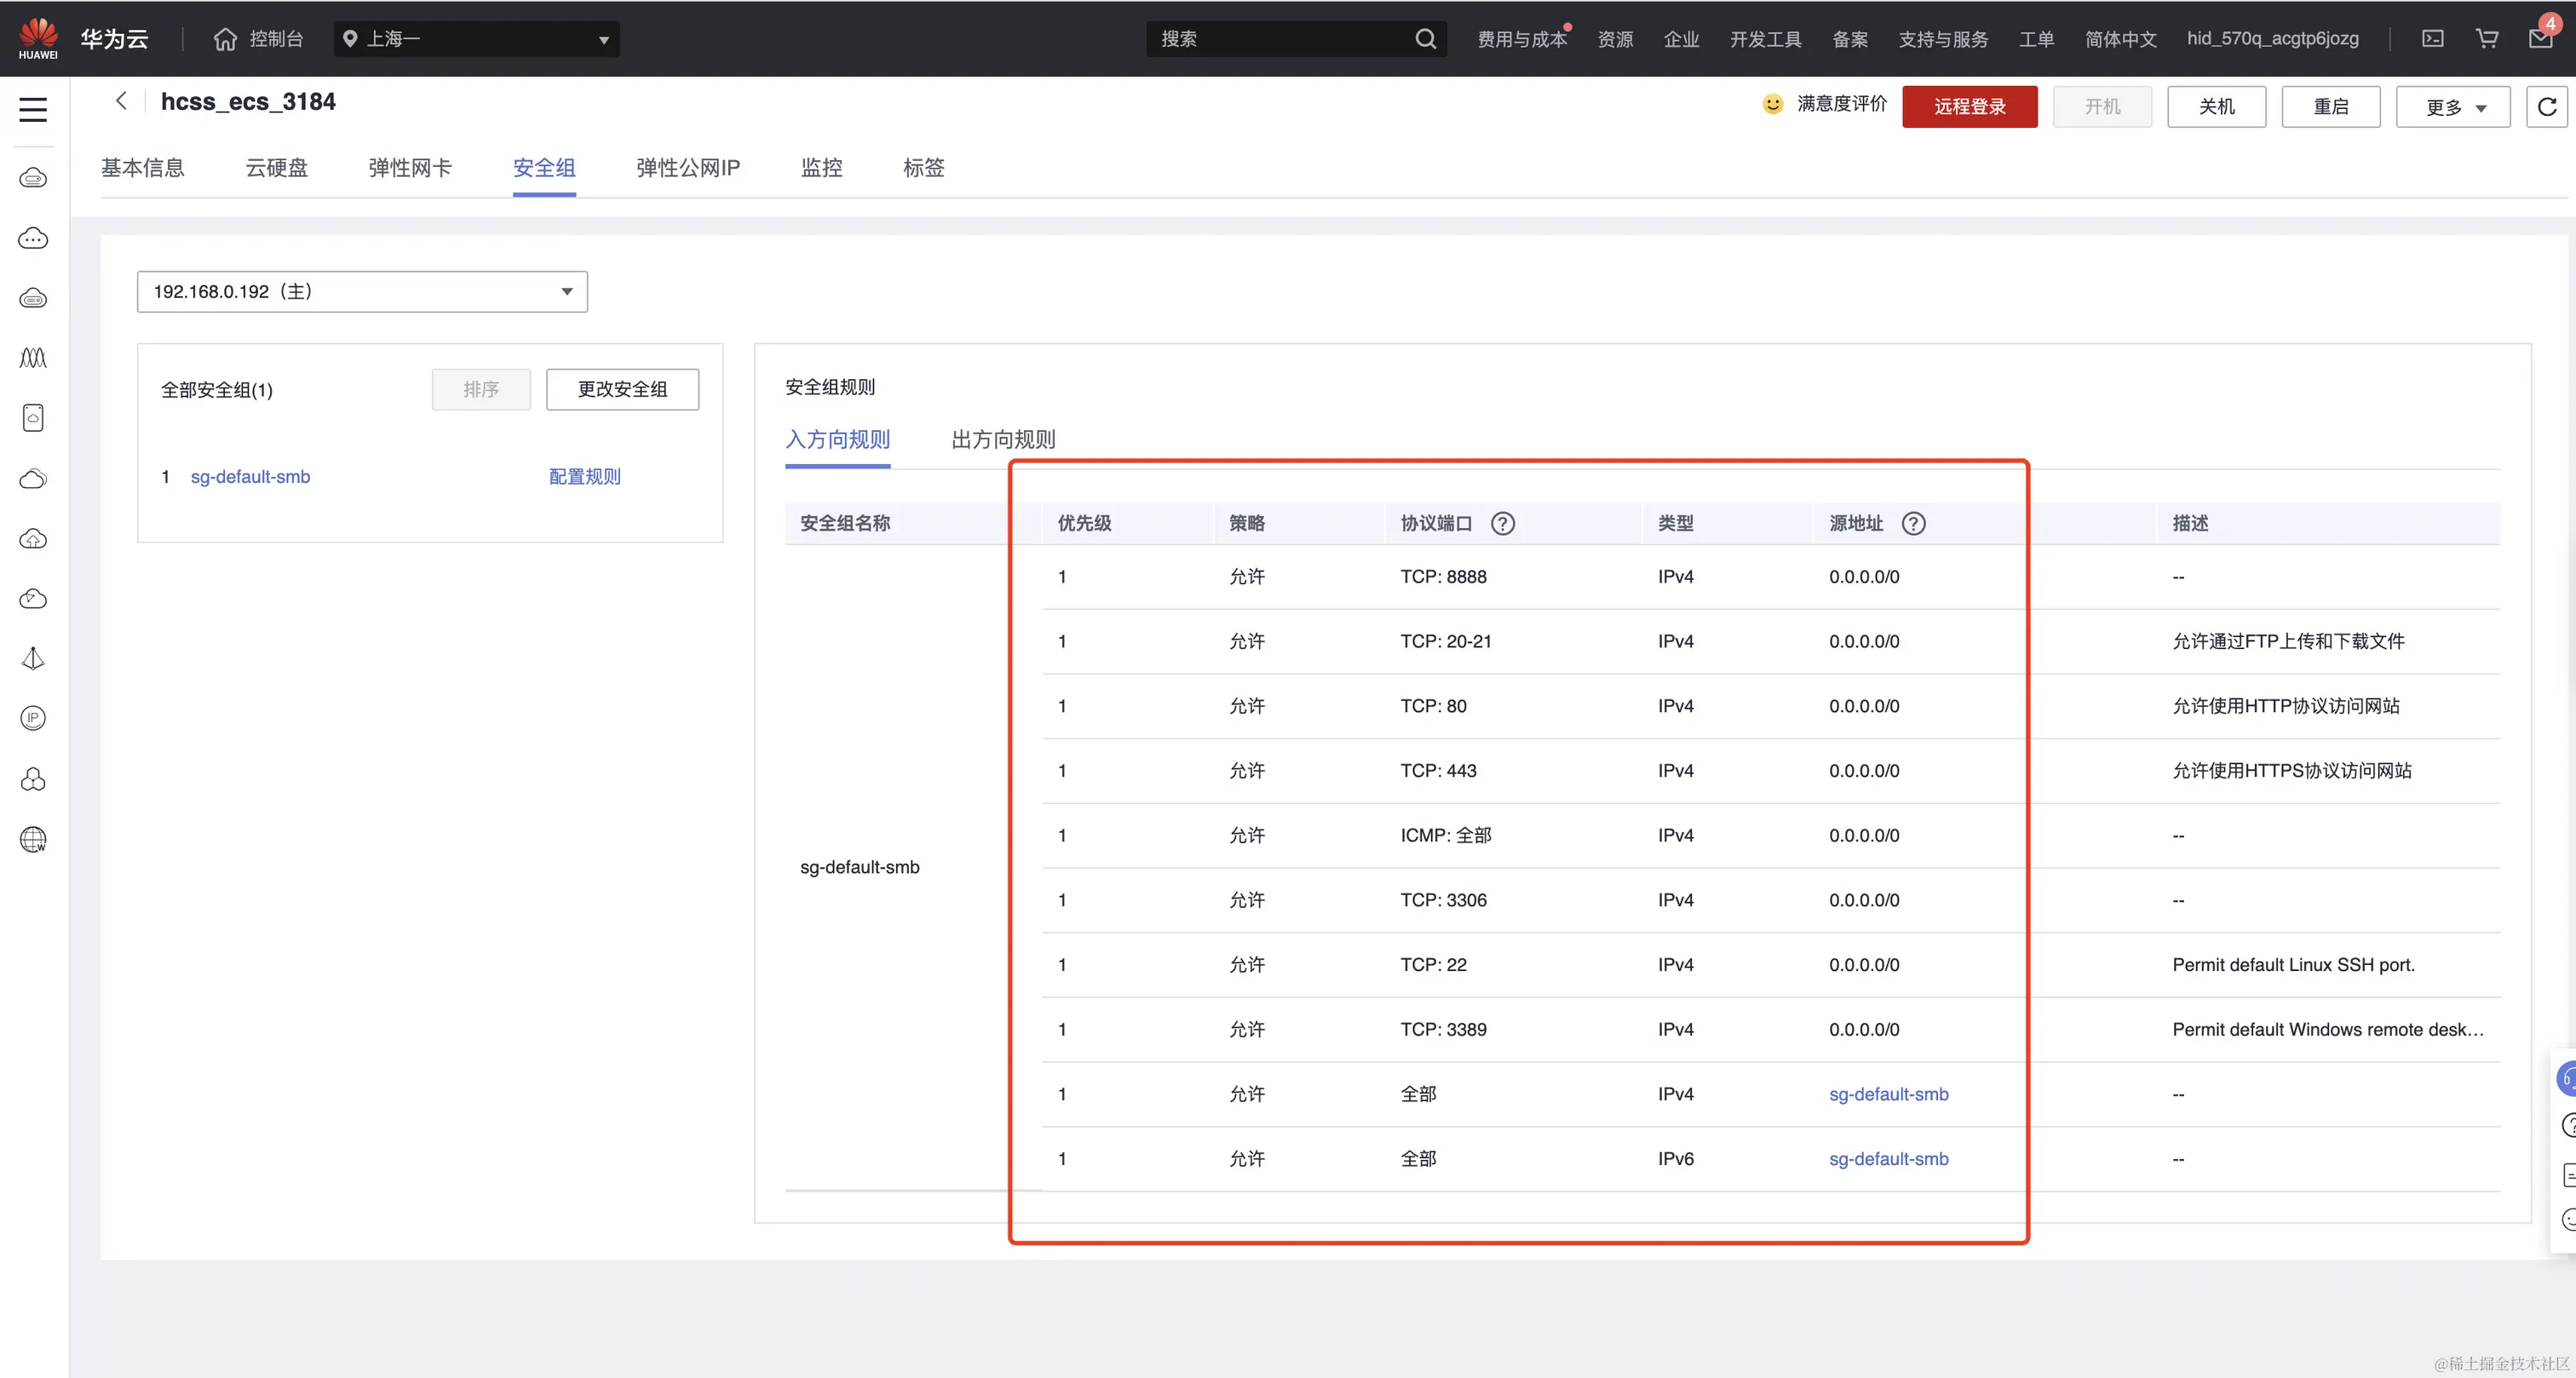Open the hamburger menu in sidebar
Screen dimensions: 2576x1378
[33, 109]
